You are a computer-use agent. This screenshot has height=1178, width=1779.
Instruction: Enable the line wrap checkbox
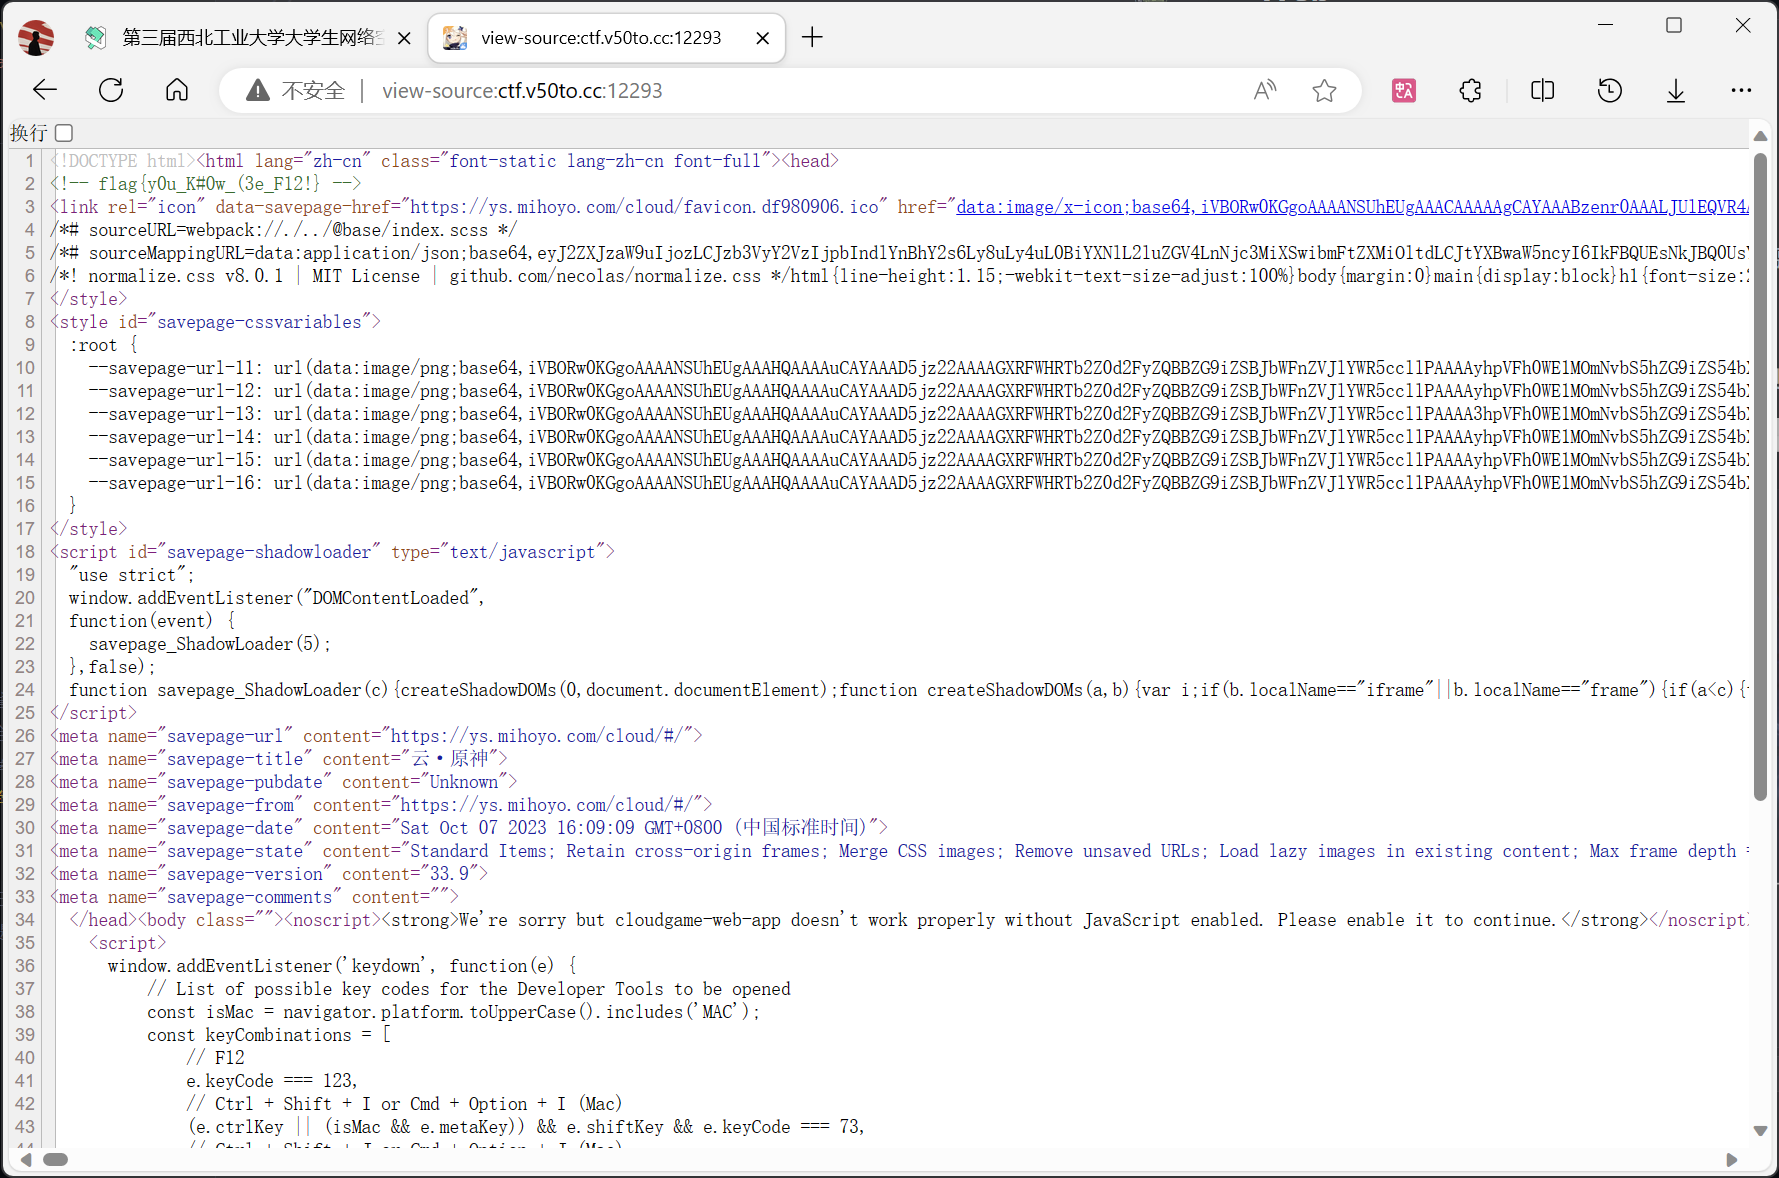(65, 133)
